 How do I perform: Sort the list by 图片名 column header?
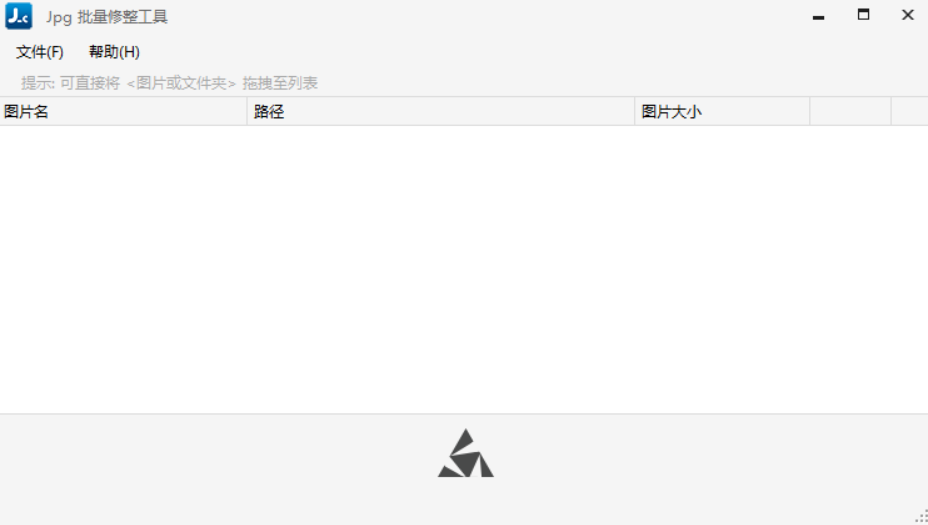123,111
